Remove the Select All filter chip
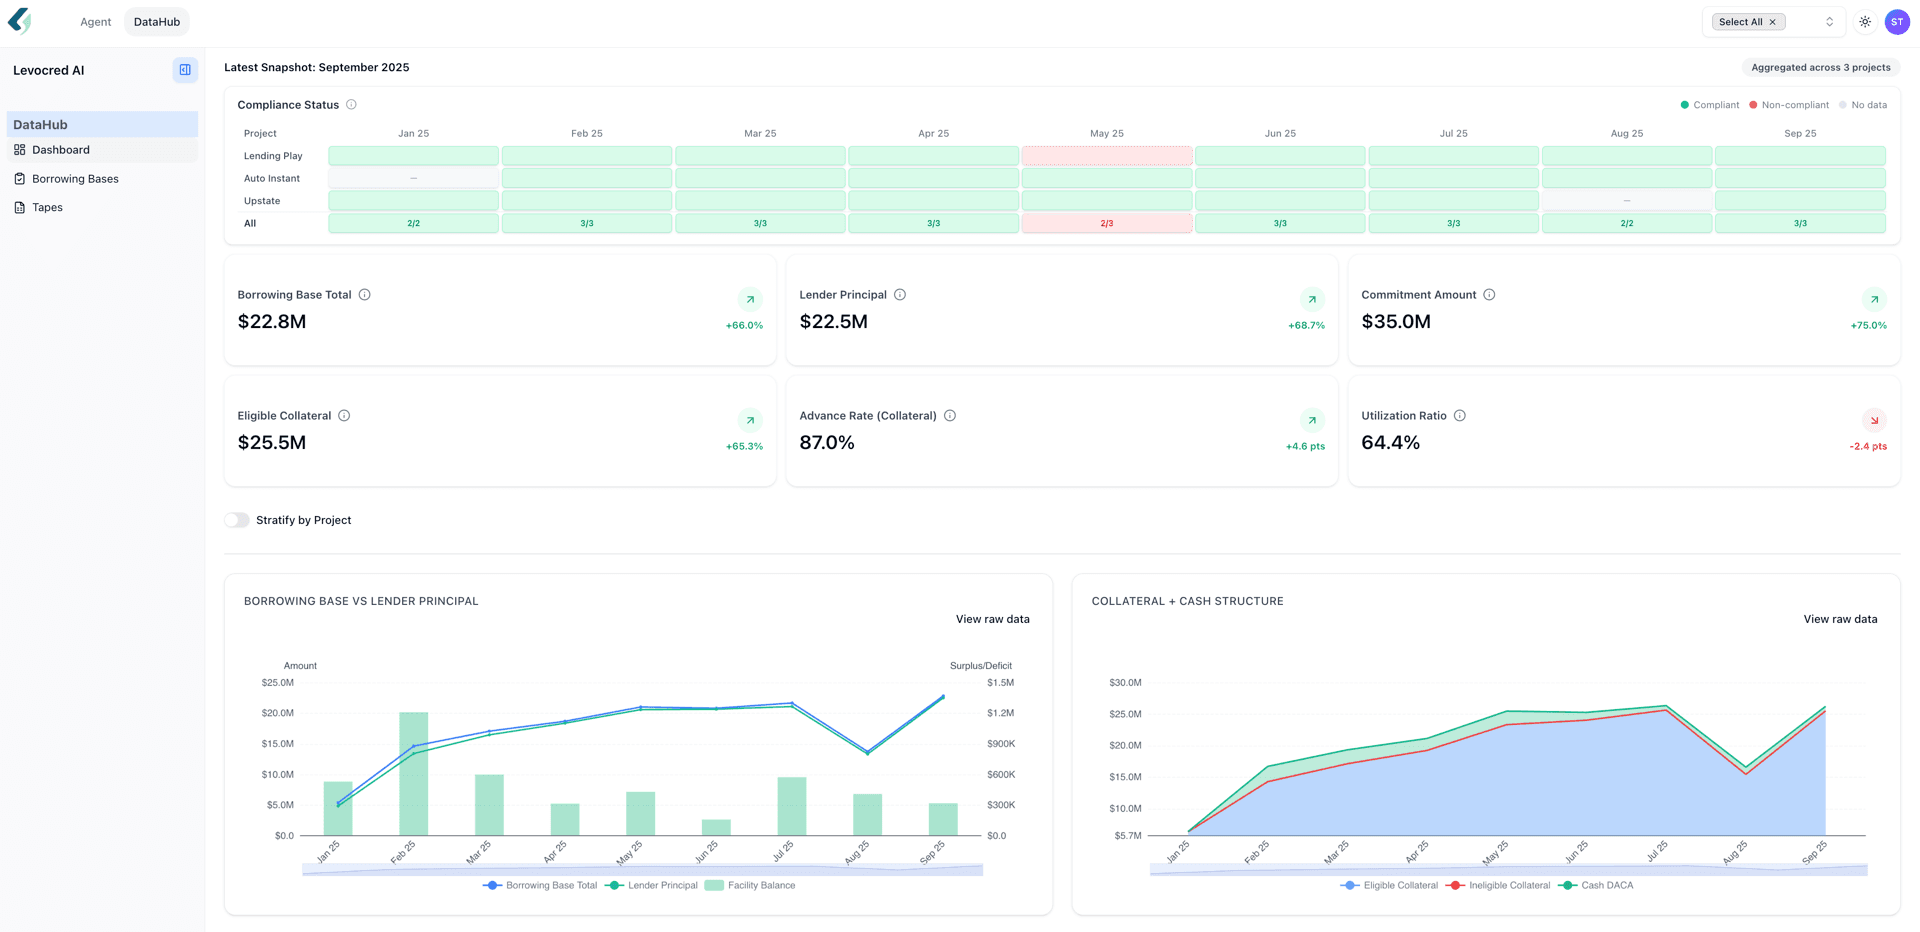The width and height of the screenshot is (1920, 932). pyautogui.click(x=1771, y=21)
